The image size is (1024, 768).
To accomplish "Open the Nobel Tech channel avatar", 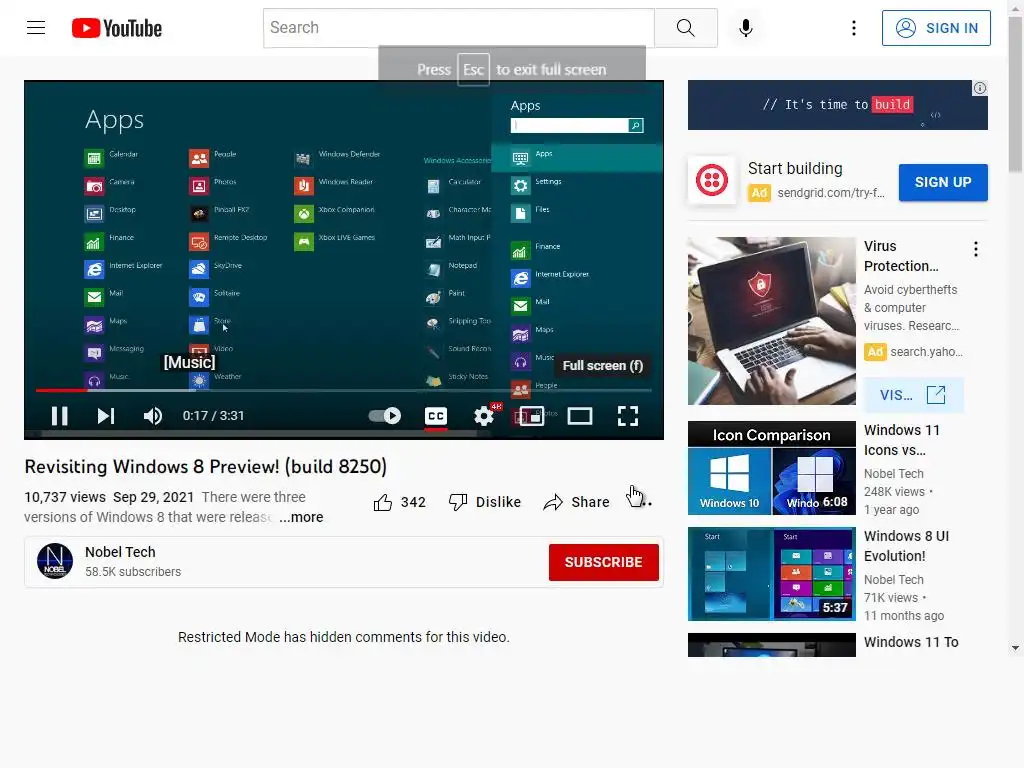I will (55, 561).
